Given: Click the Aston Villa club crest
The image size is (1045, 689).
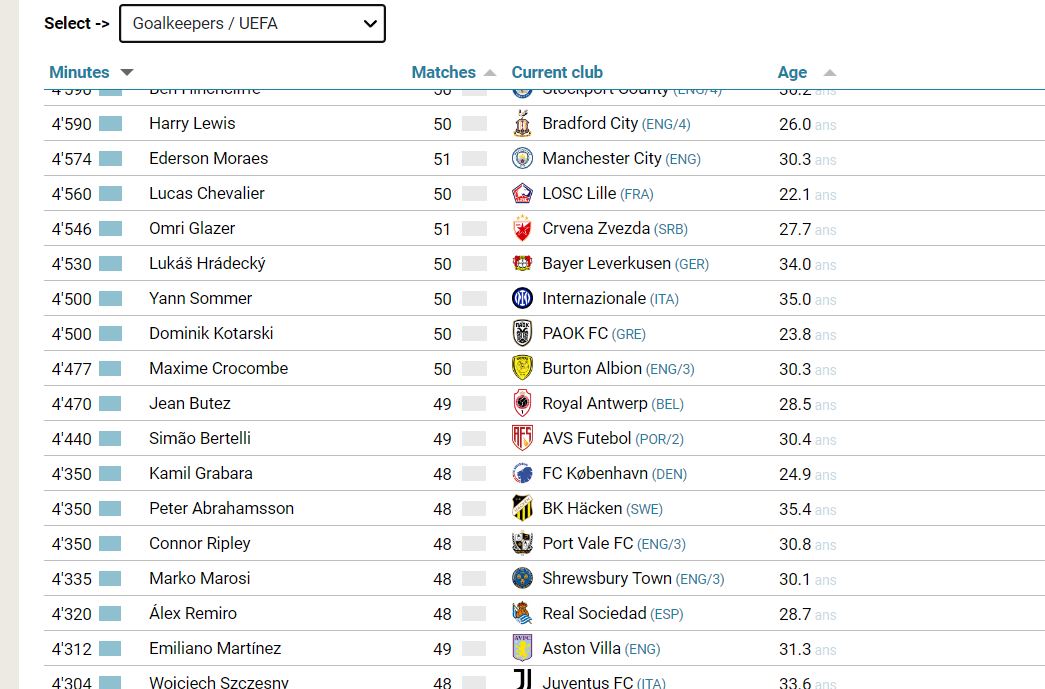Looking at the screenshot, I should click(522, 648).
